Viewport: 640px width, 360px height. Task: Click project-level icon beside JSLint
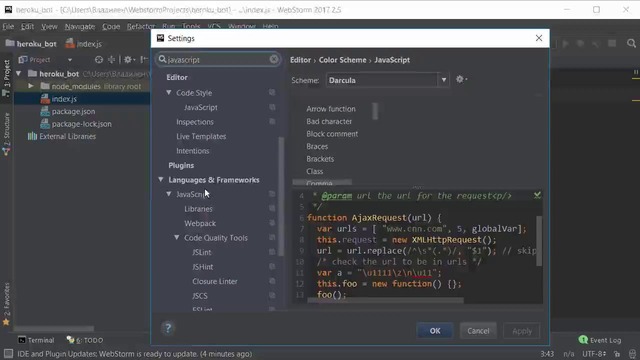tap(272, 252)
